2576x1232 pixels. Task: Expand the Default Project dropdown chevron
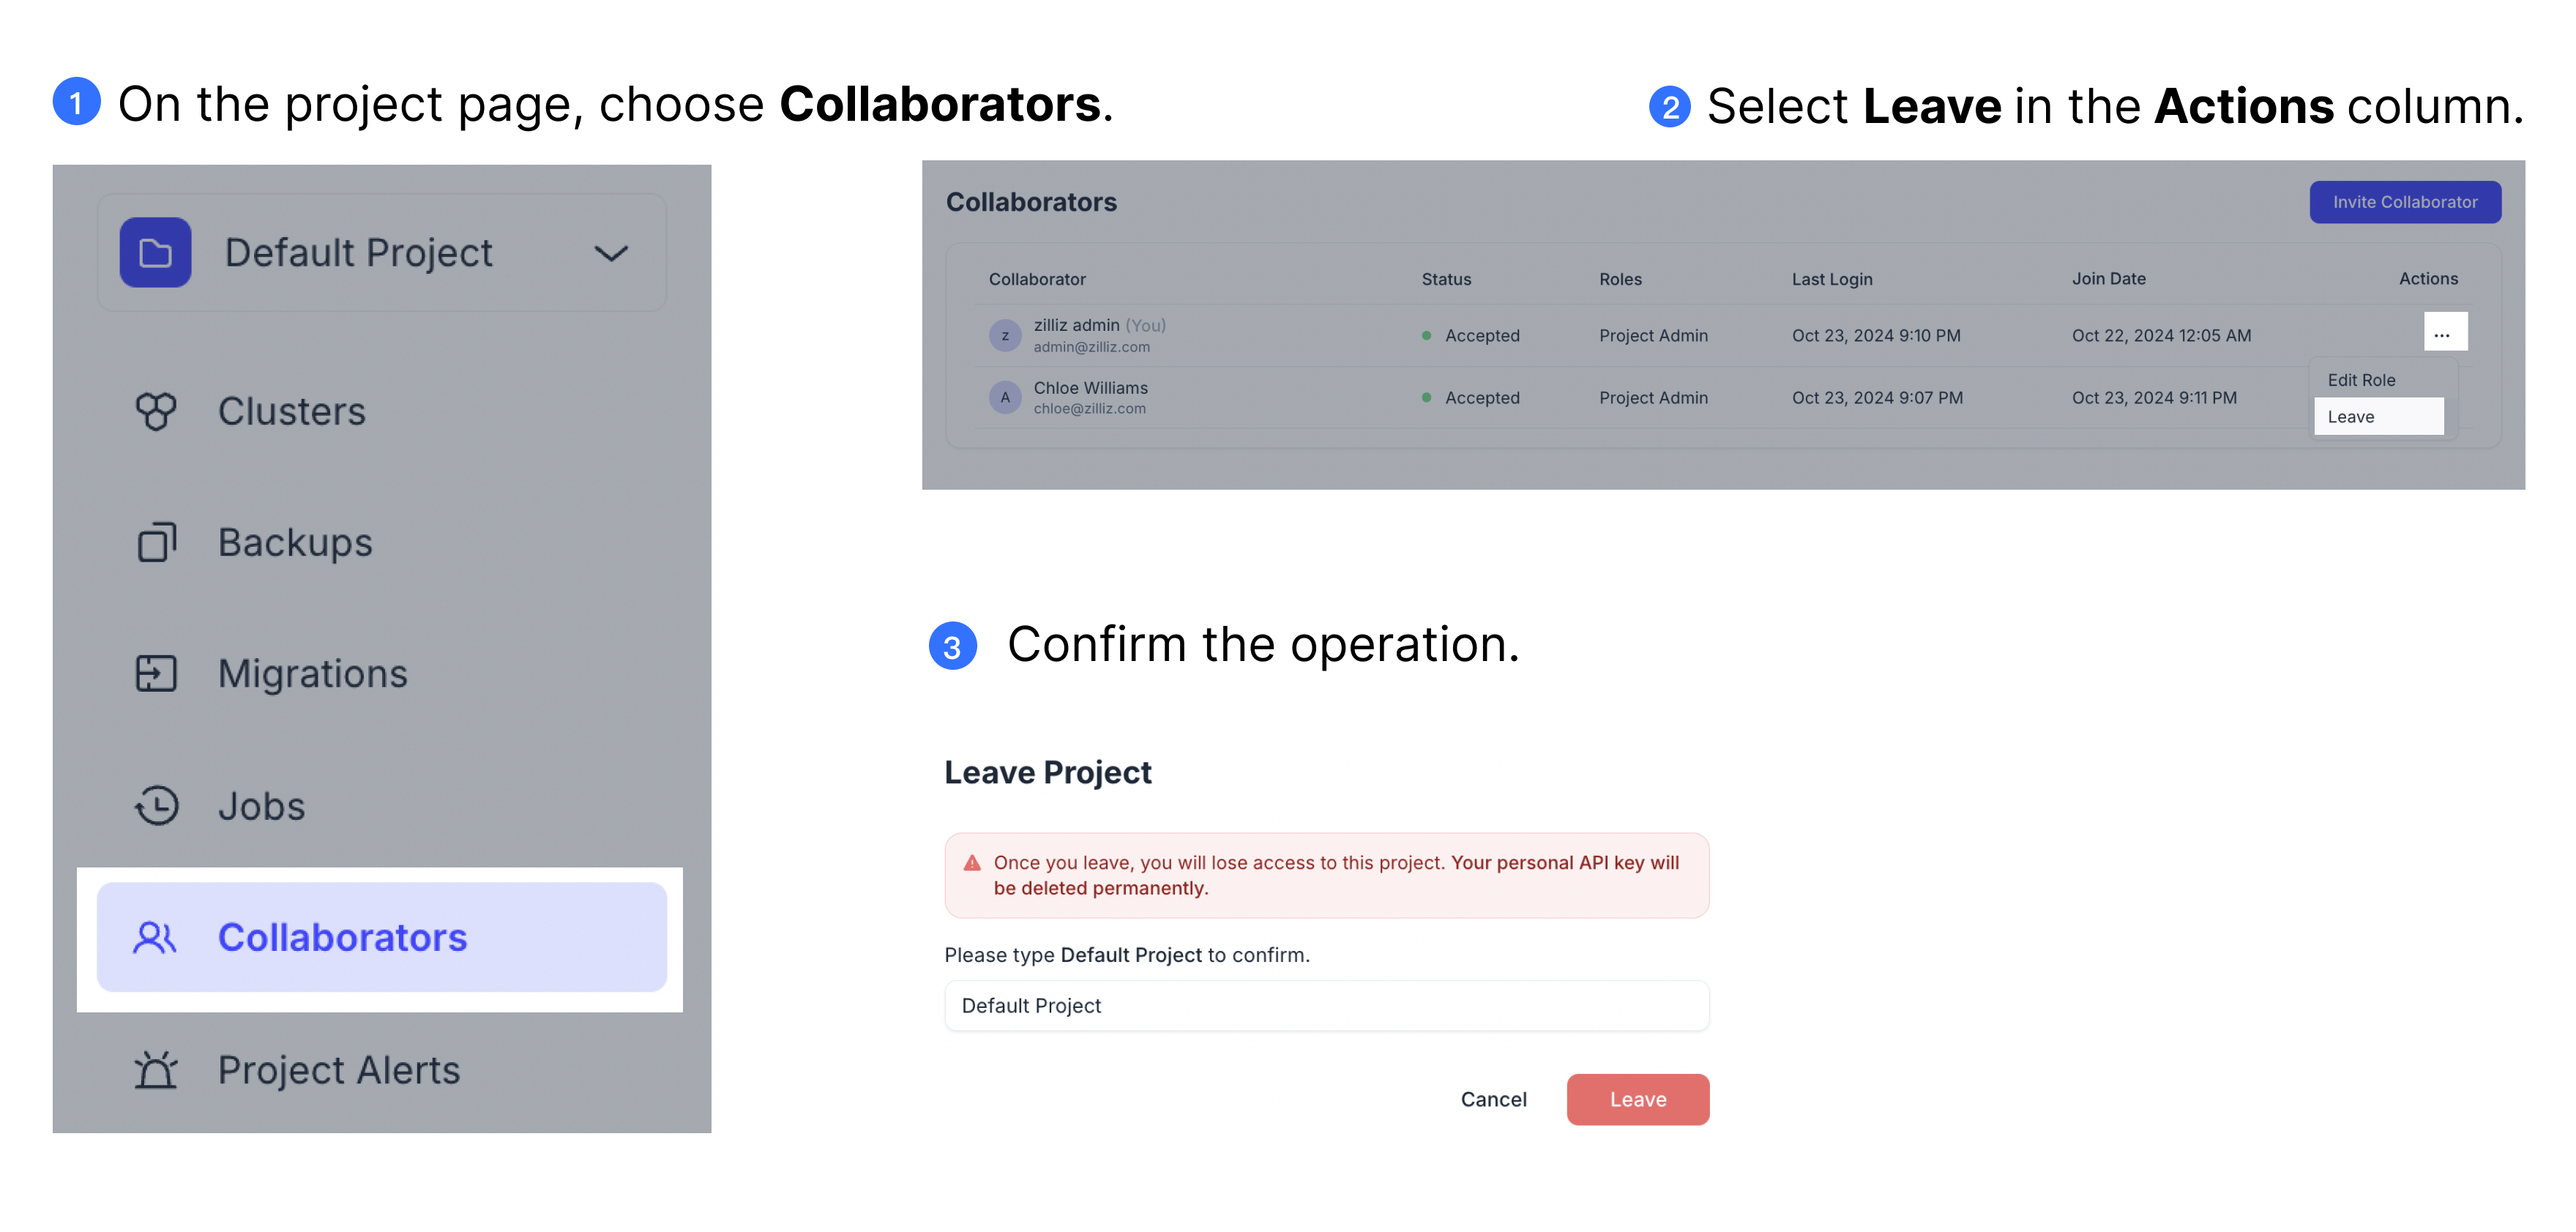click(x=611, y=253)
